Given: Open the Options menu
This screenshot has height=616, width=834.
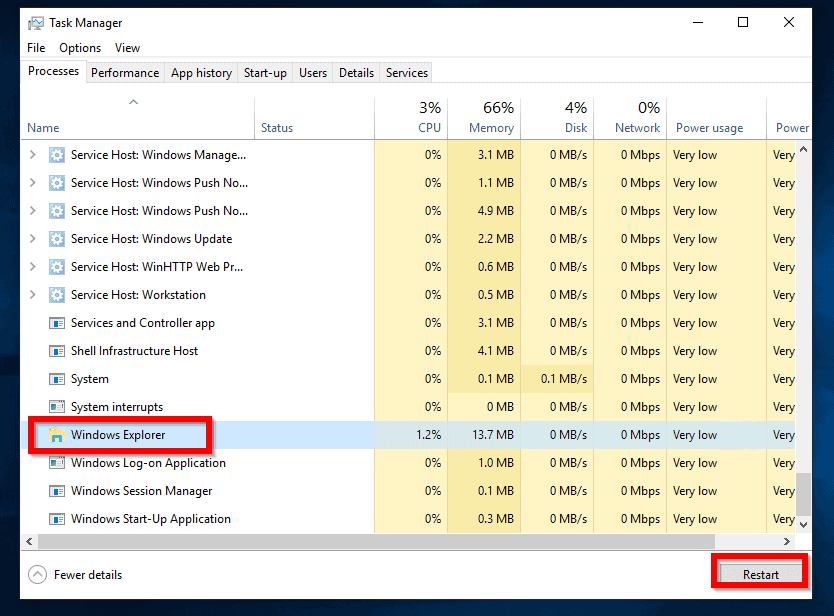Looking at the screenshot, I should [x=80, y=48].
